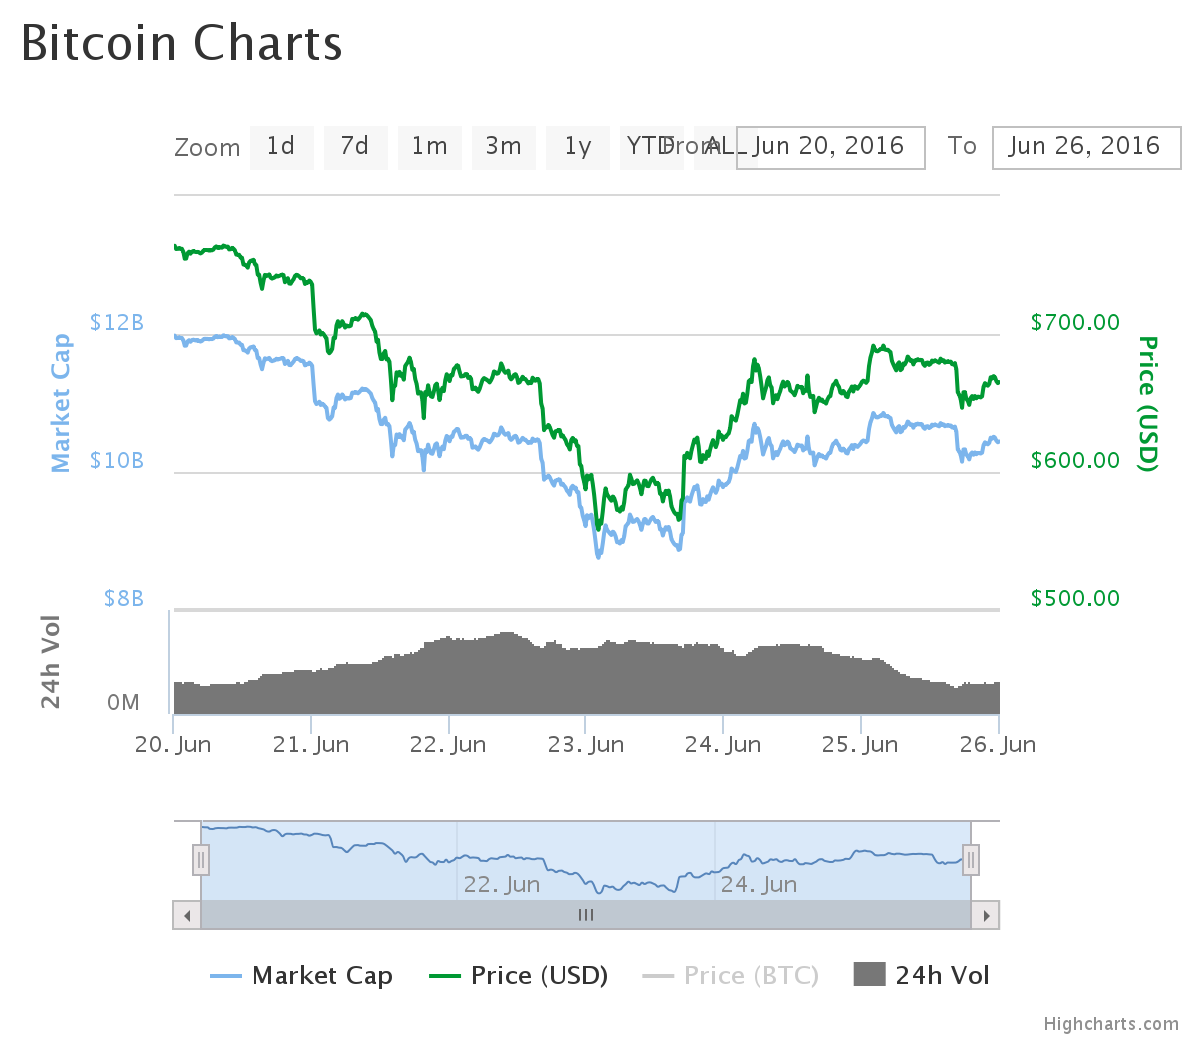This screenshot has height=1040, width=1200.
Task: Click the navigator right scroll arrow
Action: (x=986, y=915)
